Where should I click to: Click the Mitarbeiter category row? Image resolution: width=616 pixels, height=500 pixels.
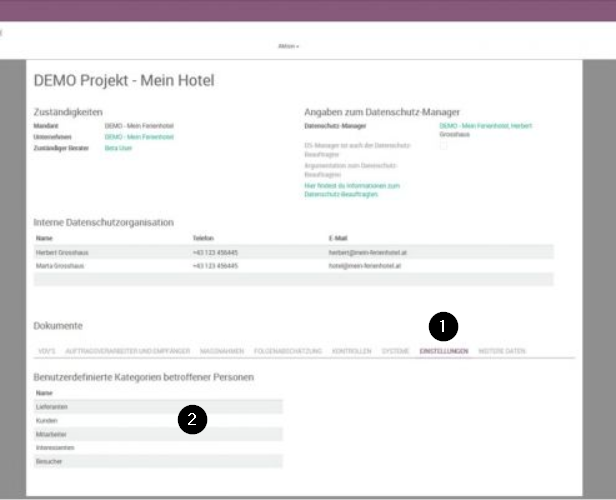pos(158,434)
